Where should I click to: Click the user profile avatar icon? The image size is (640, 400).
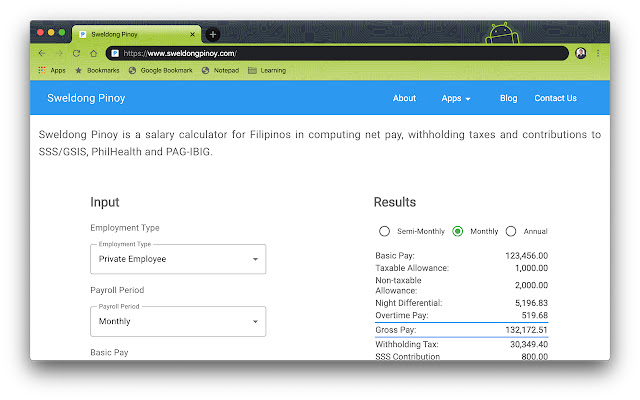point(580,53)
